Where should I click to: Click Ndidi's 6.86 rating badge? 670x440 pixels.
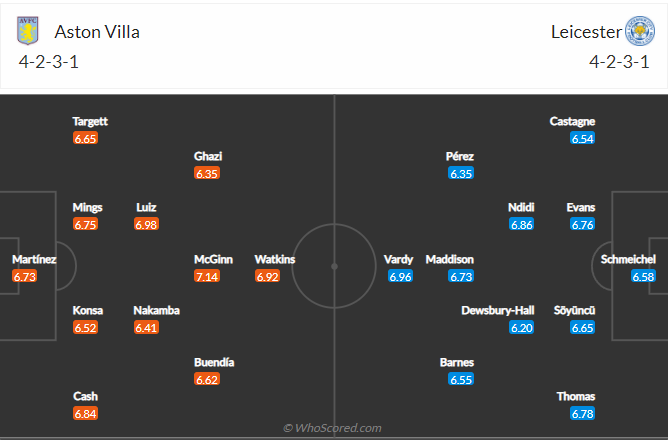(521, 224)
